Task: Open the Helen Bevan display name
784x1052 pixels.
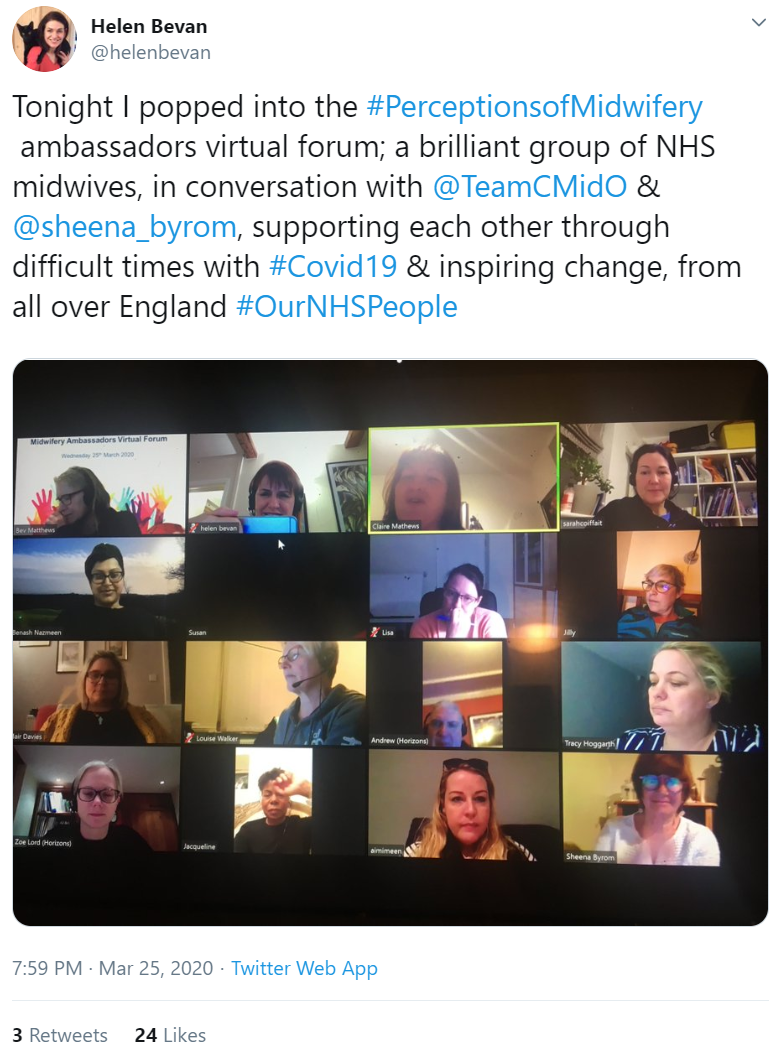Action: click(149, 26)
